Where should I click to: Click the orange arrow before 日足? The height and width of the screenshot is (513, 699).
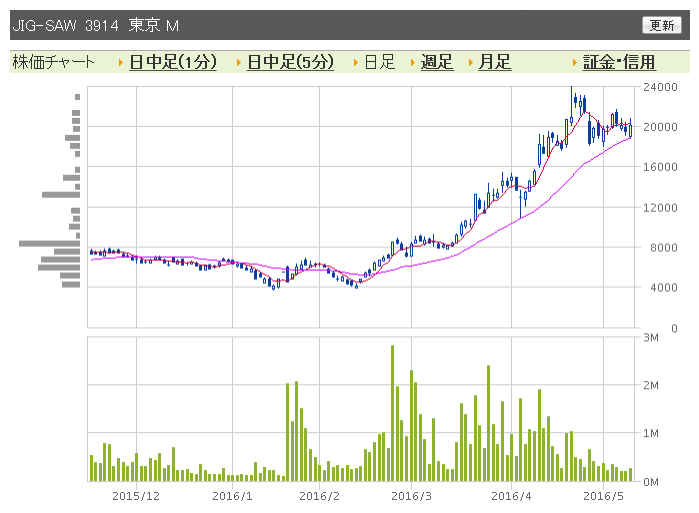[356, 63]
